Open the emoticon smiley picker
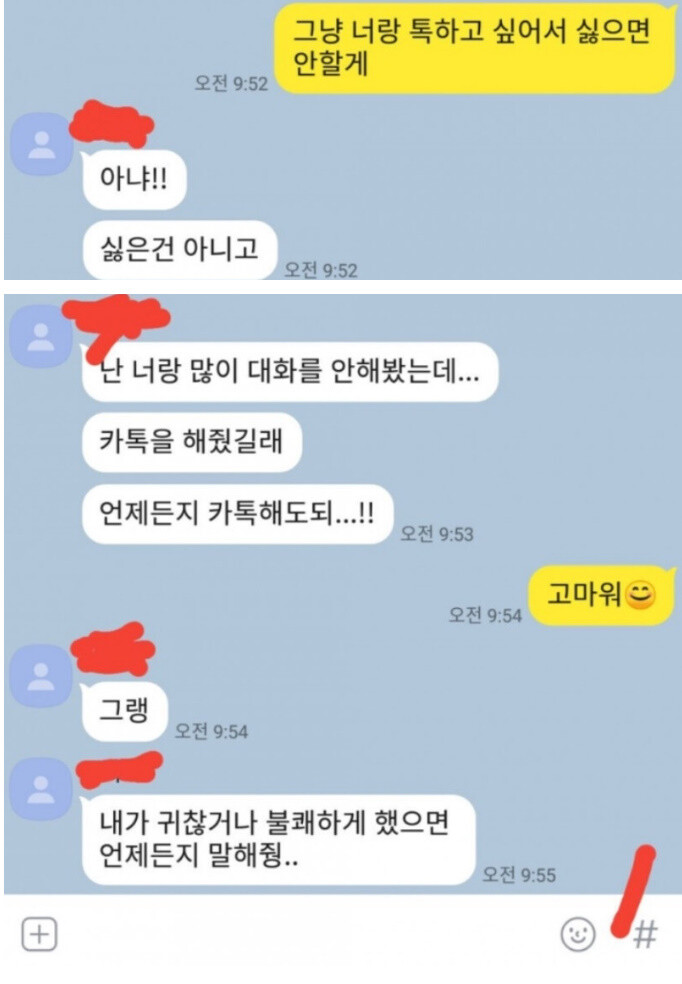Viewport: 682px width, 984px height. coord(577,934)
